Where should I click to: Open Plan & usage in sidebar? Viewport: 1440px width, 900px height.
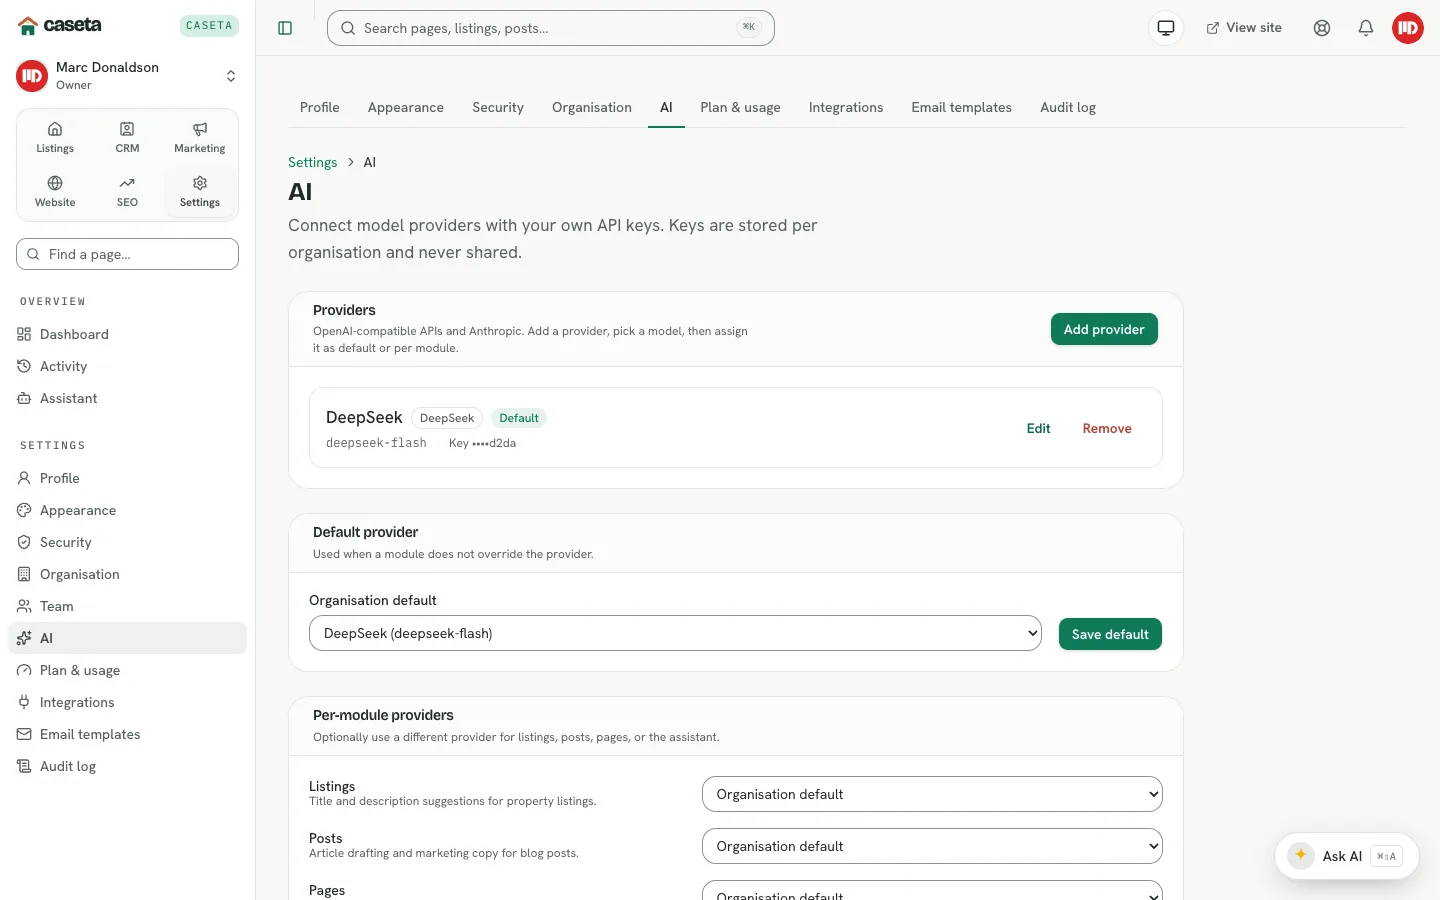(x=127, y=670)
